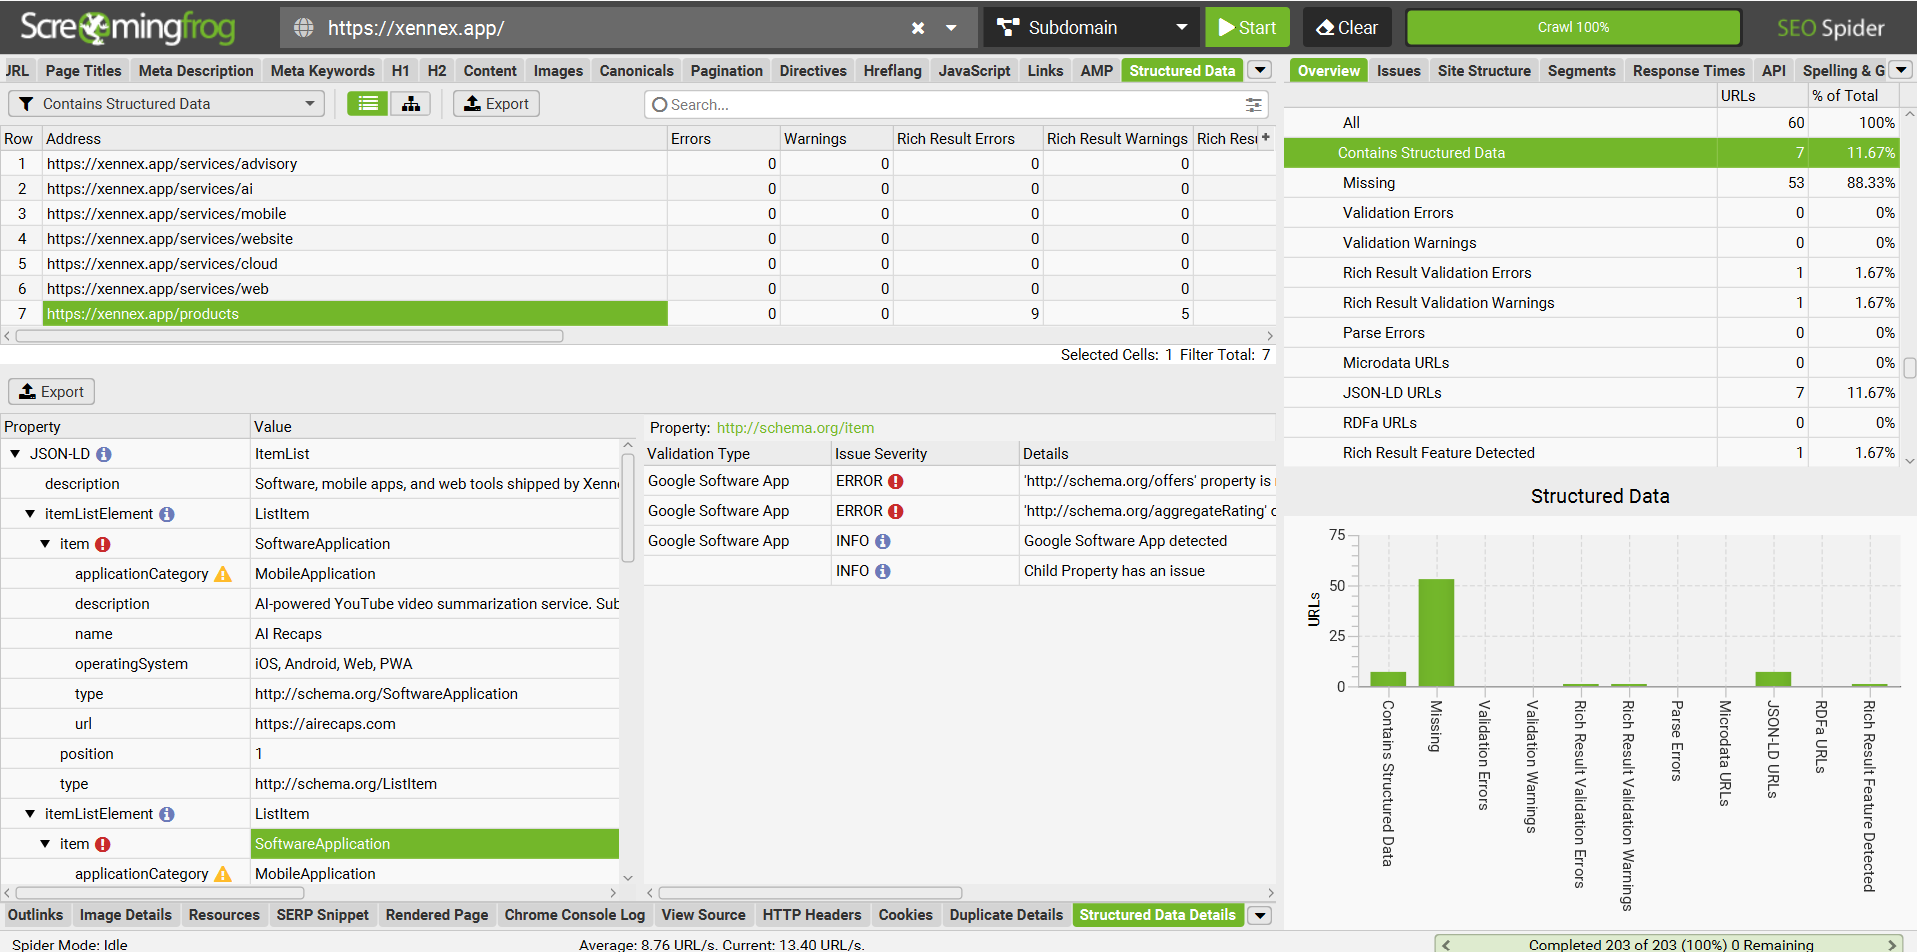Click info icon beside second itemListElement
Viewport: 1917px width, 952px height.
point(167,814)
